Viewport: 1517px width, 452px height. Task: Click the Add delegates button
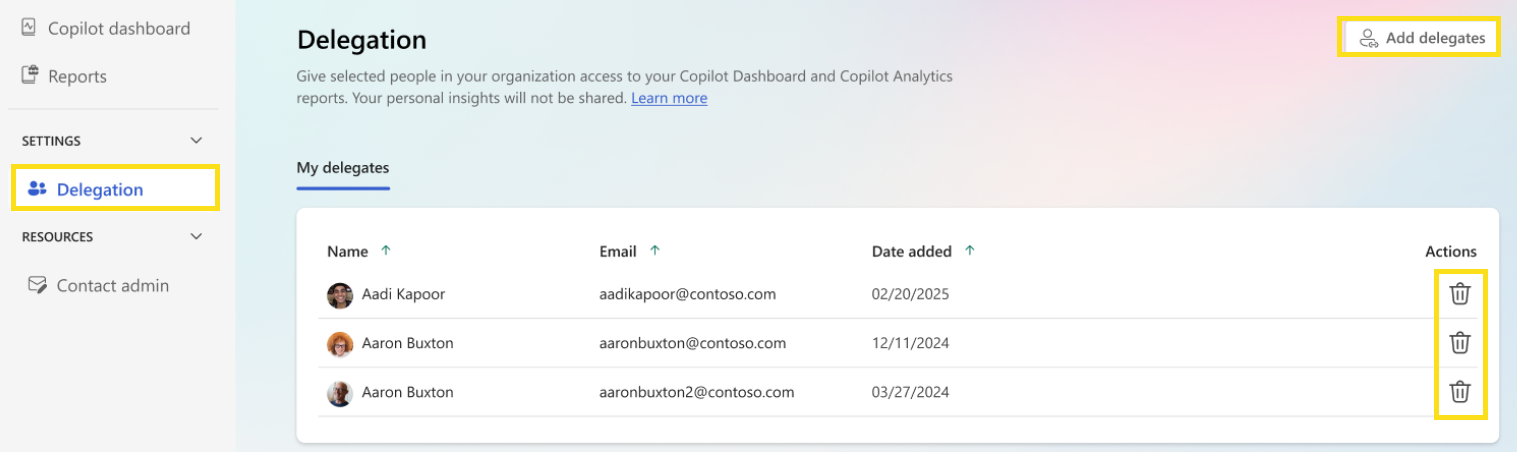click(x=1419, y=38)
